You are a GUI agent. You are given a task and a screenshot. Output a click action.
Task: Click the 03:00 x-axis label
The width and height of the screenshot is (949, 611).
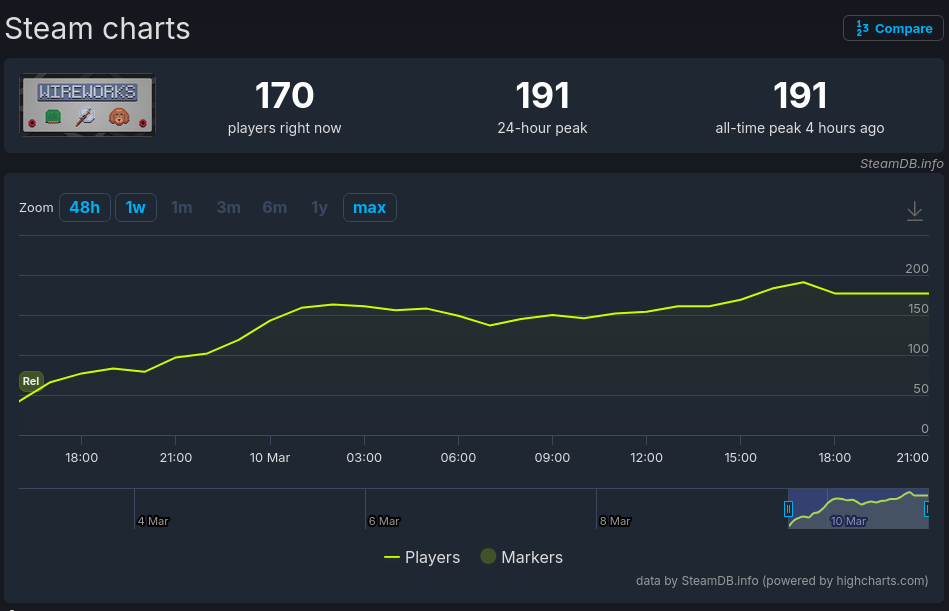[x=364, y=457]
